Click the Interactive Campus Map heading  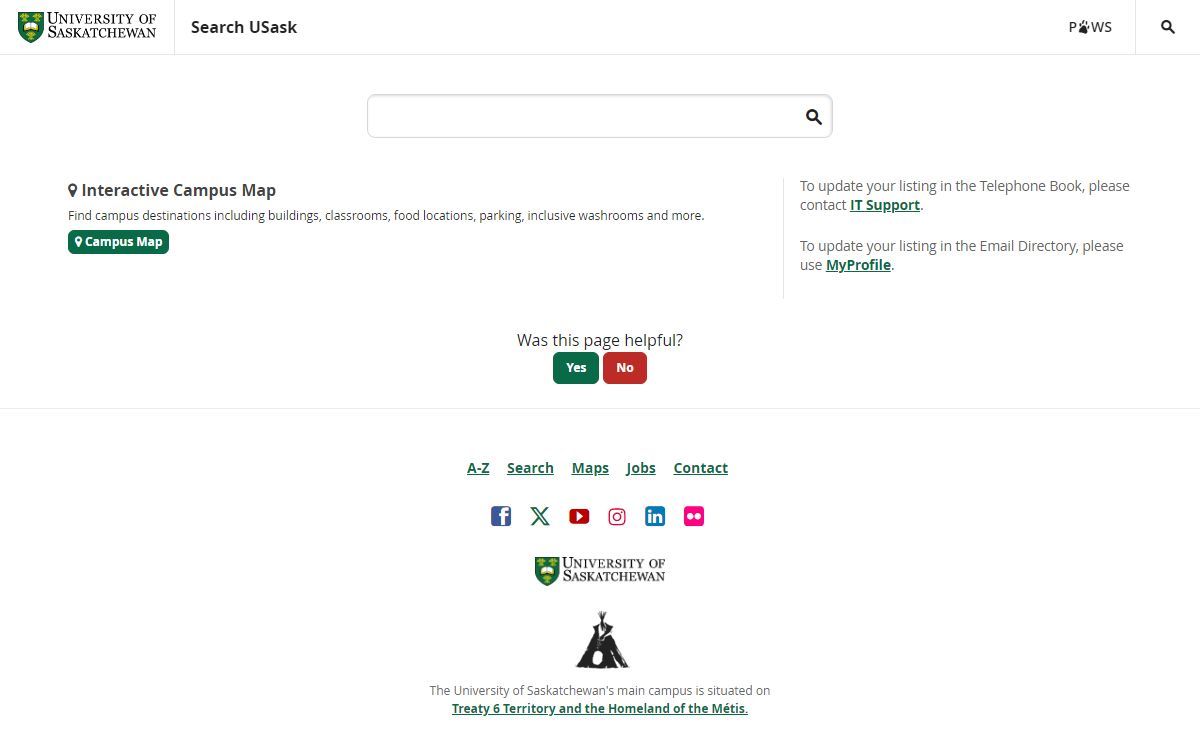172,190
